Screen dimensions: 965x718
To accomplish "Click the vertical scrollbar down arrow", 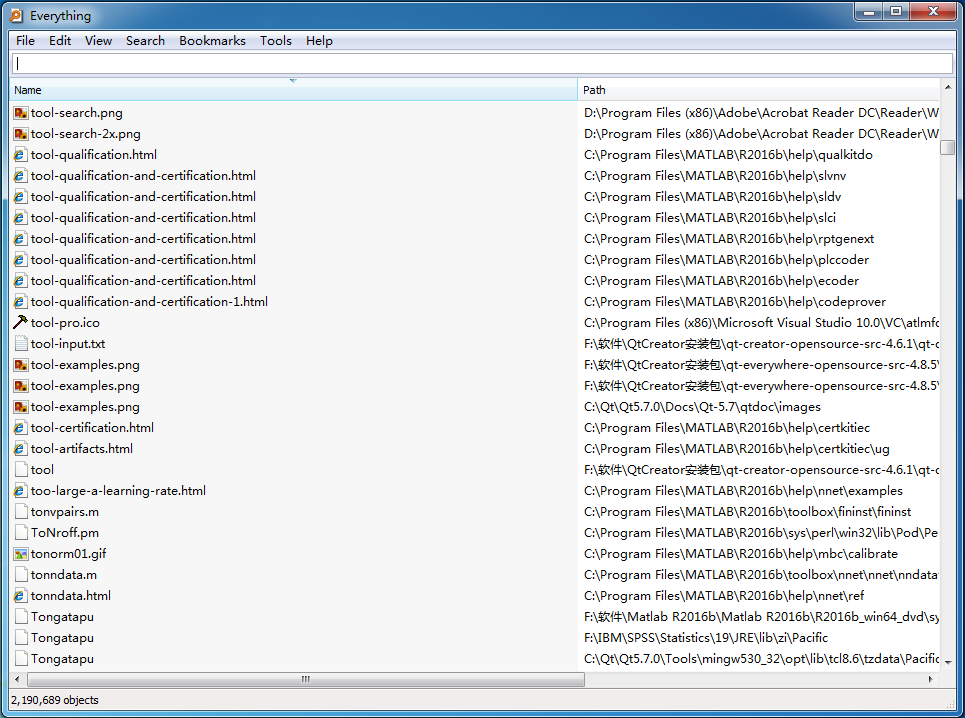I will (948, 663).
